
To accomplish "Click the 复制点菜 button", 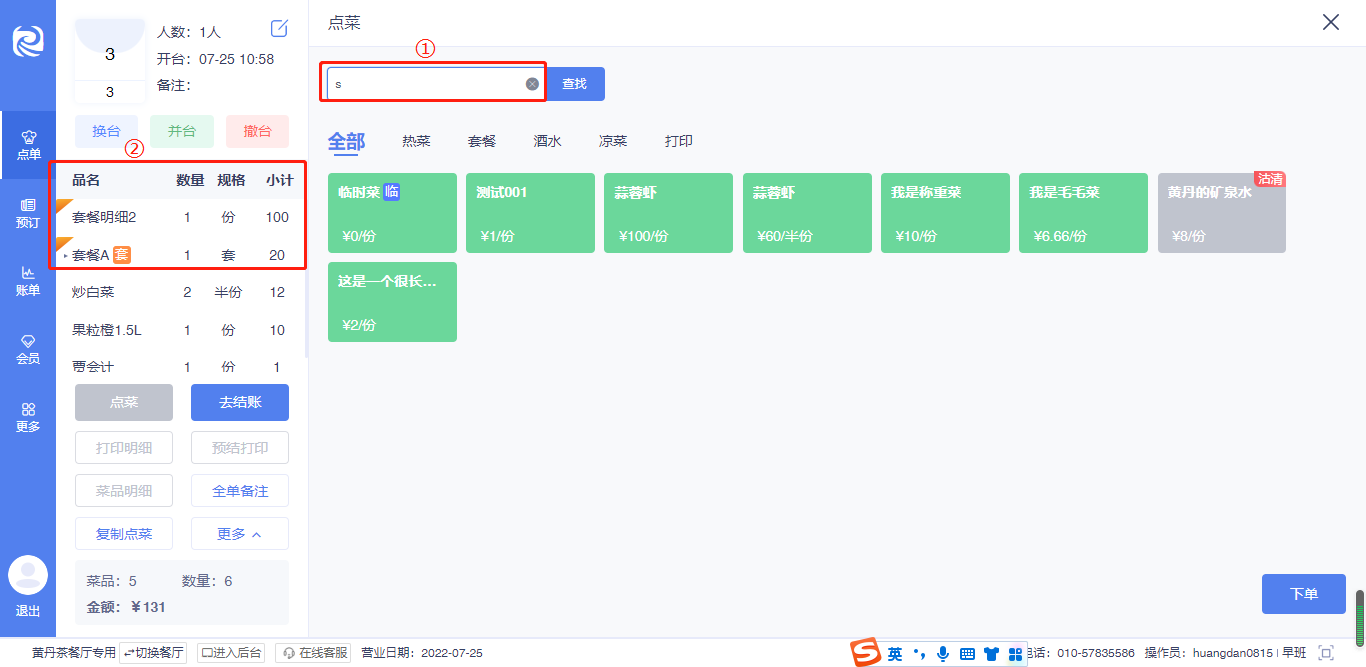I will (x=124, y=534).
